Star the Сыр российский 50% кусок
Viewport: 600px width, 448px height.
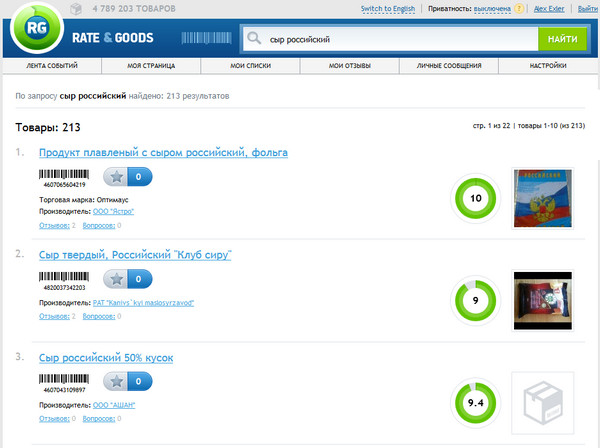[x=116, y=381]
